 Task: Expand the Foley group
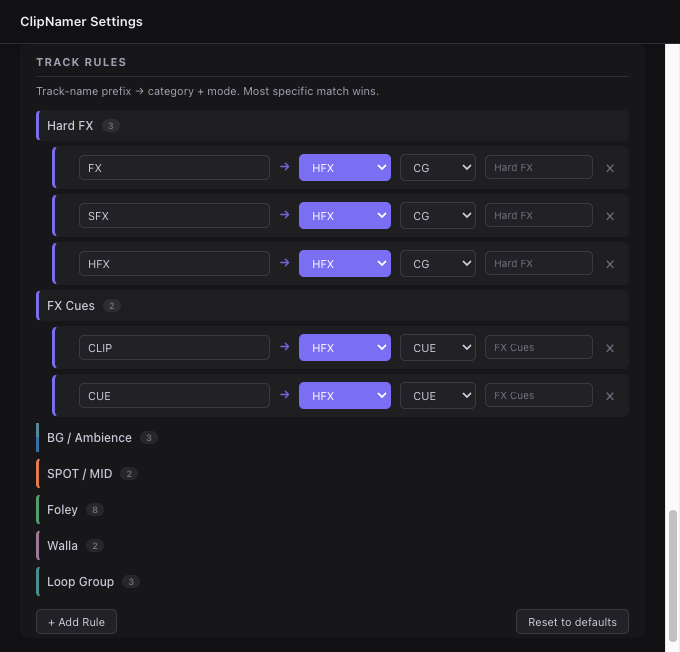[332, 510]
